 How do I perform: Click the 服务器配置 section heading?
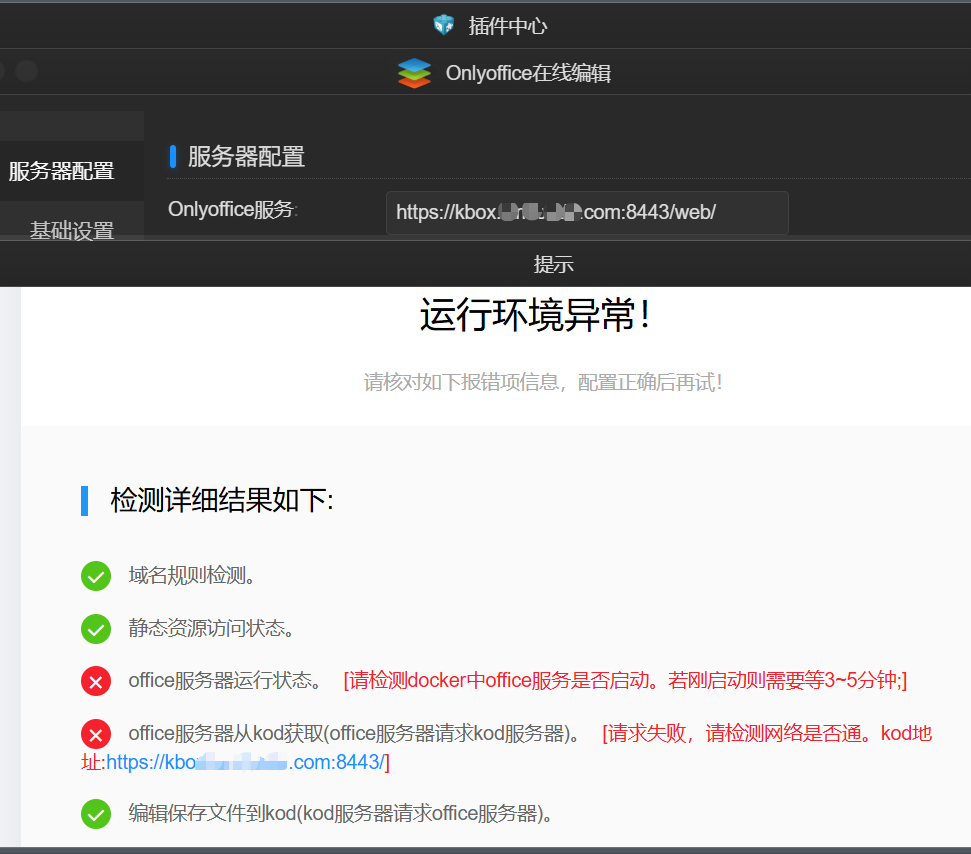coord(246,157)
